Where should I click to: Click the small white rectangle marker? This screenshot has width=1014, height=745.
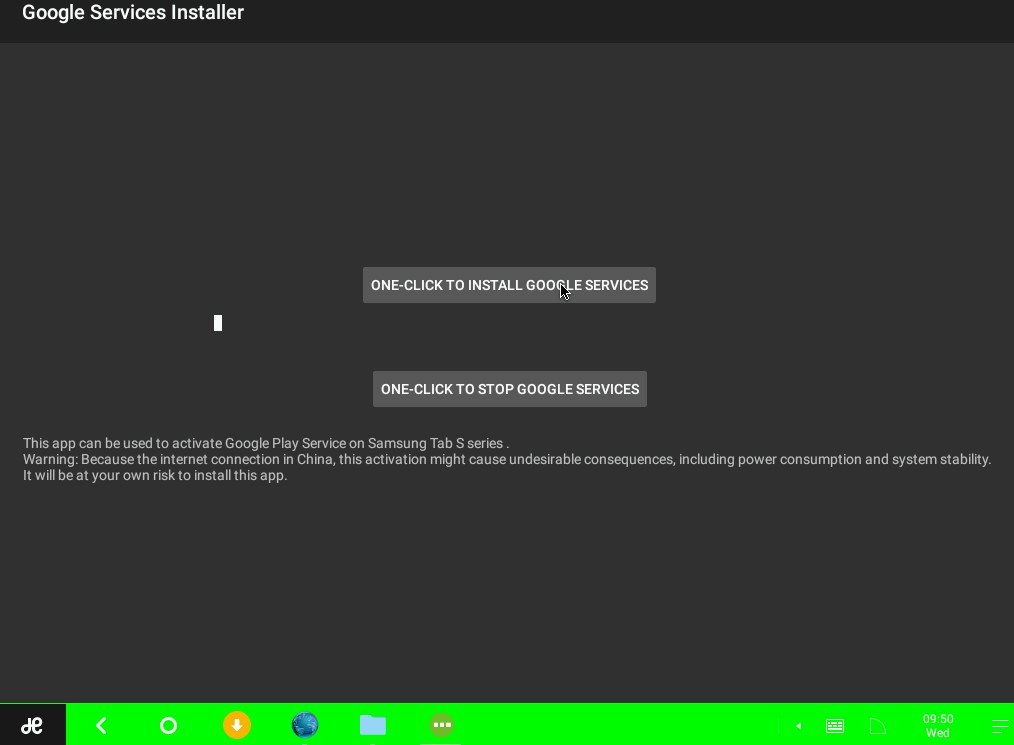click(x=218, y=323)
